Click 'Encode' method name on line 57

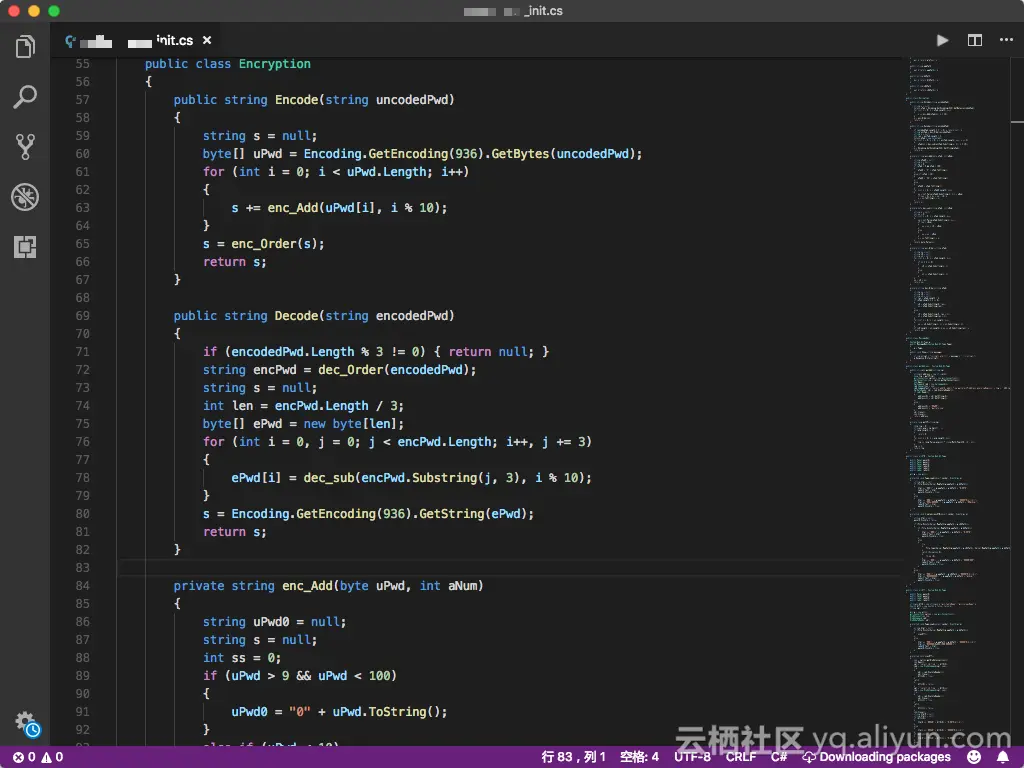coord(296,100)
